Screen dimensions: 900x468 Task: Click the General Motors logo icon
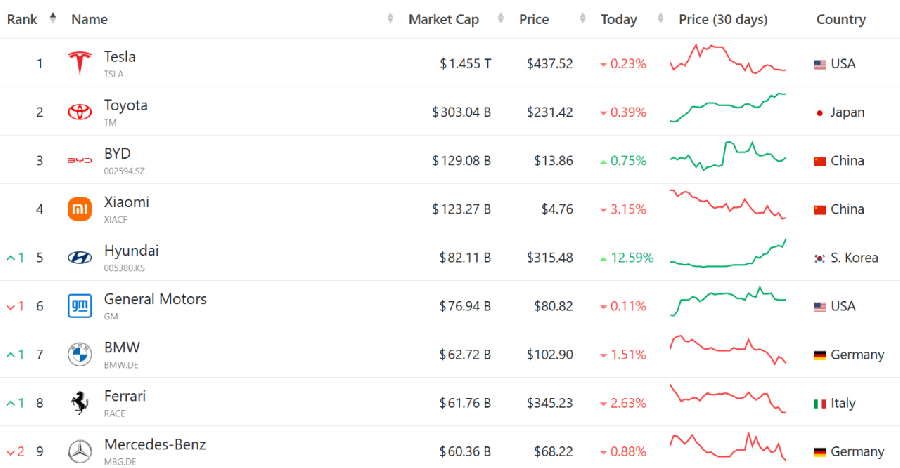point(79,306)
